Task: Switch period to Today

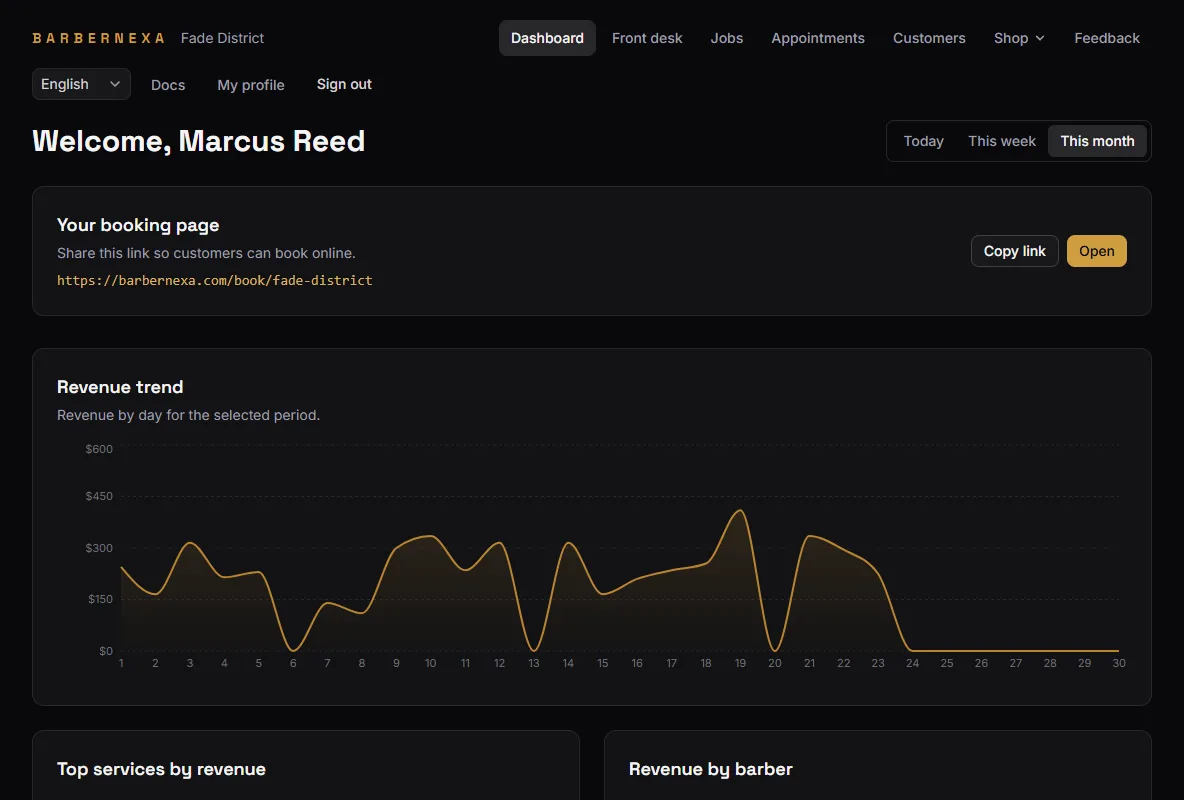Action: pos(923,141)
